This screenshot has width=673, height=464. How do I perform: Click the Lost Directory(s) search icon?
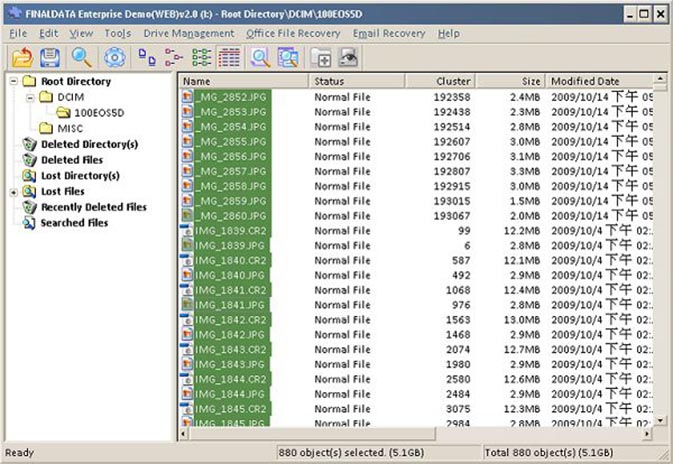pos(29,176)
